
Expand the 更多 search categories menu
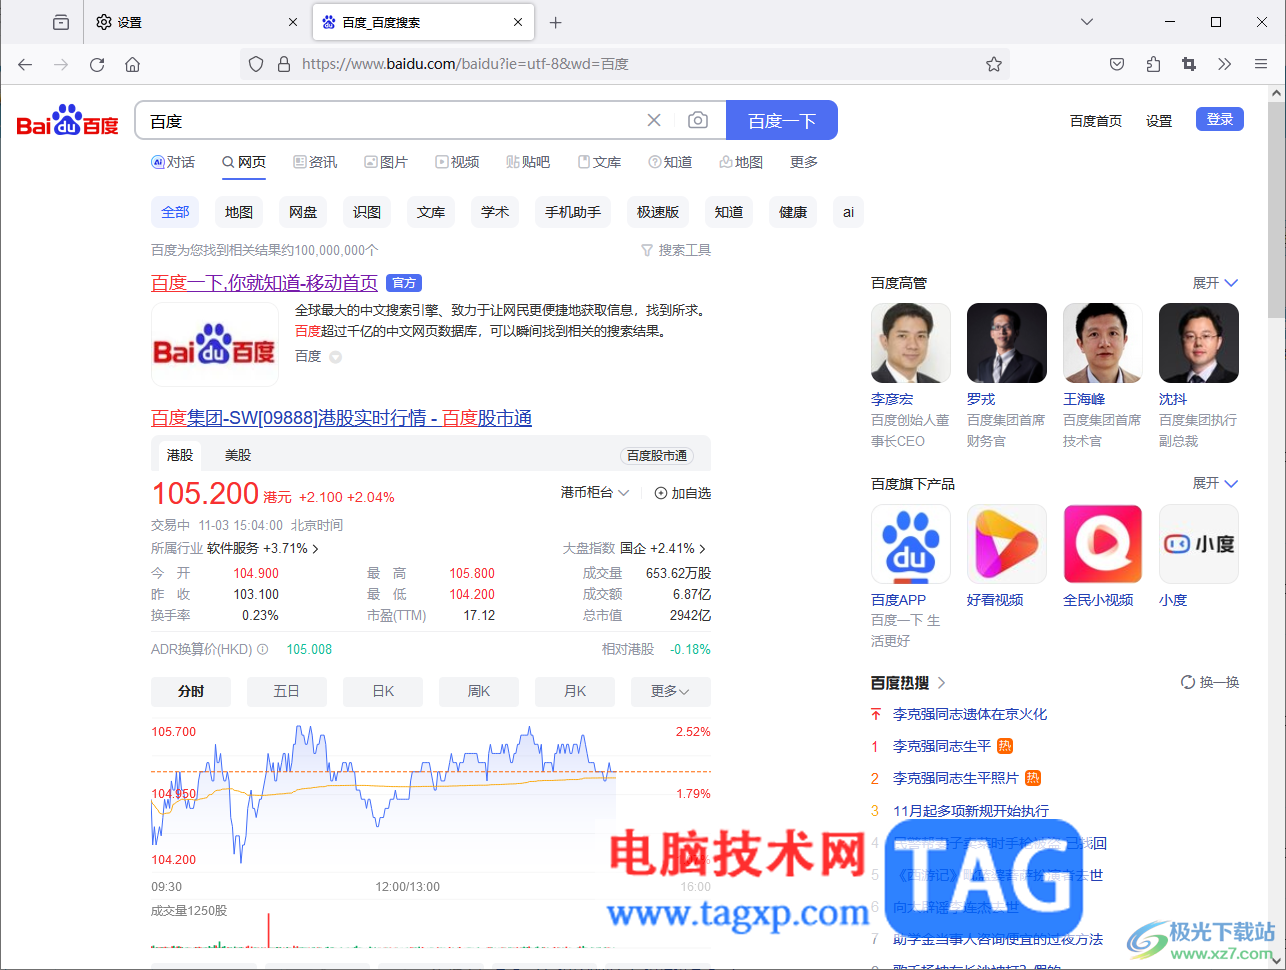pyautogui.click(x=804, y=162)
